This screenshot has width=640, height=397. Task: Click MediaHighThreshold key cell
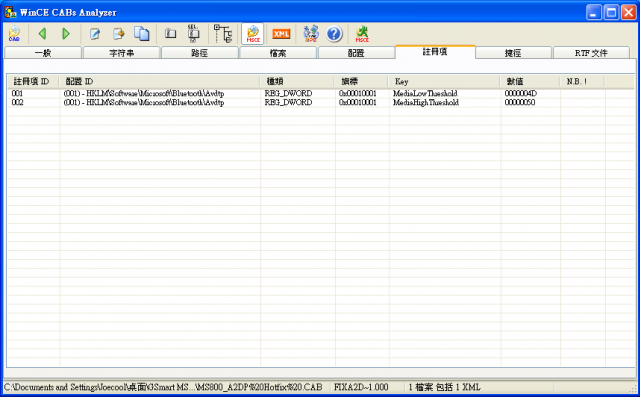pyautogui.click(x=426, y=102)
